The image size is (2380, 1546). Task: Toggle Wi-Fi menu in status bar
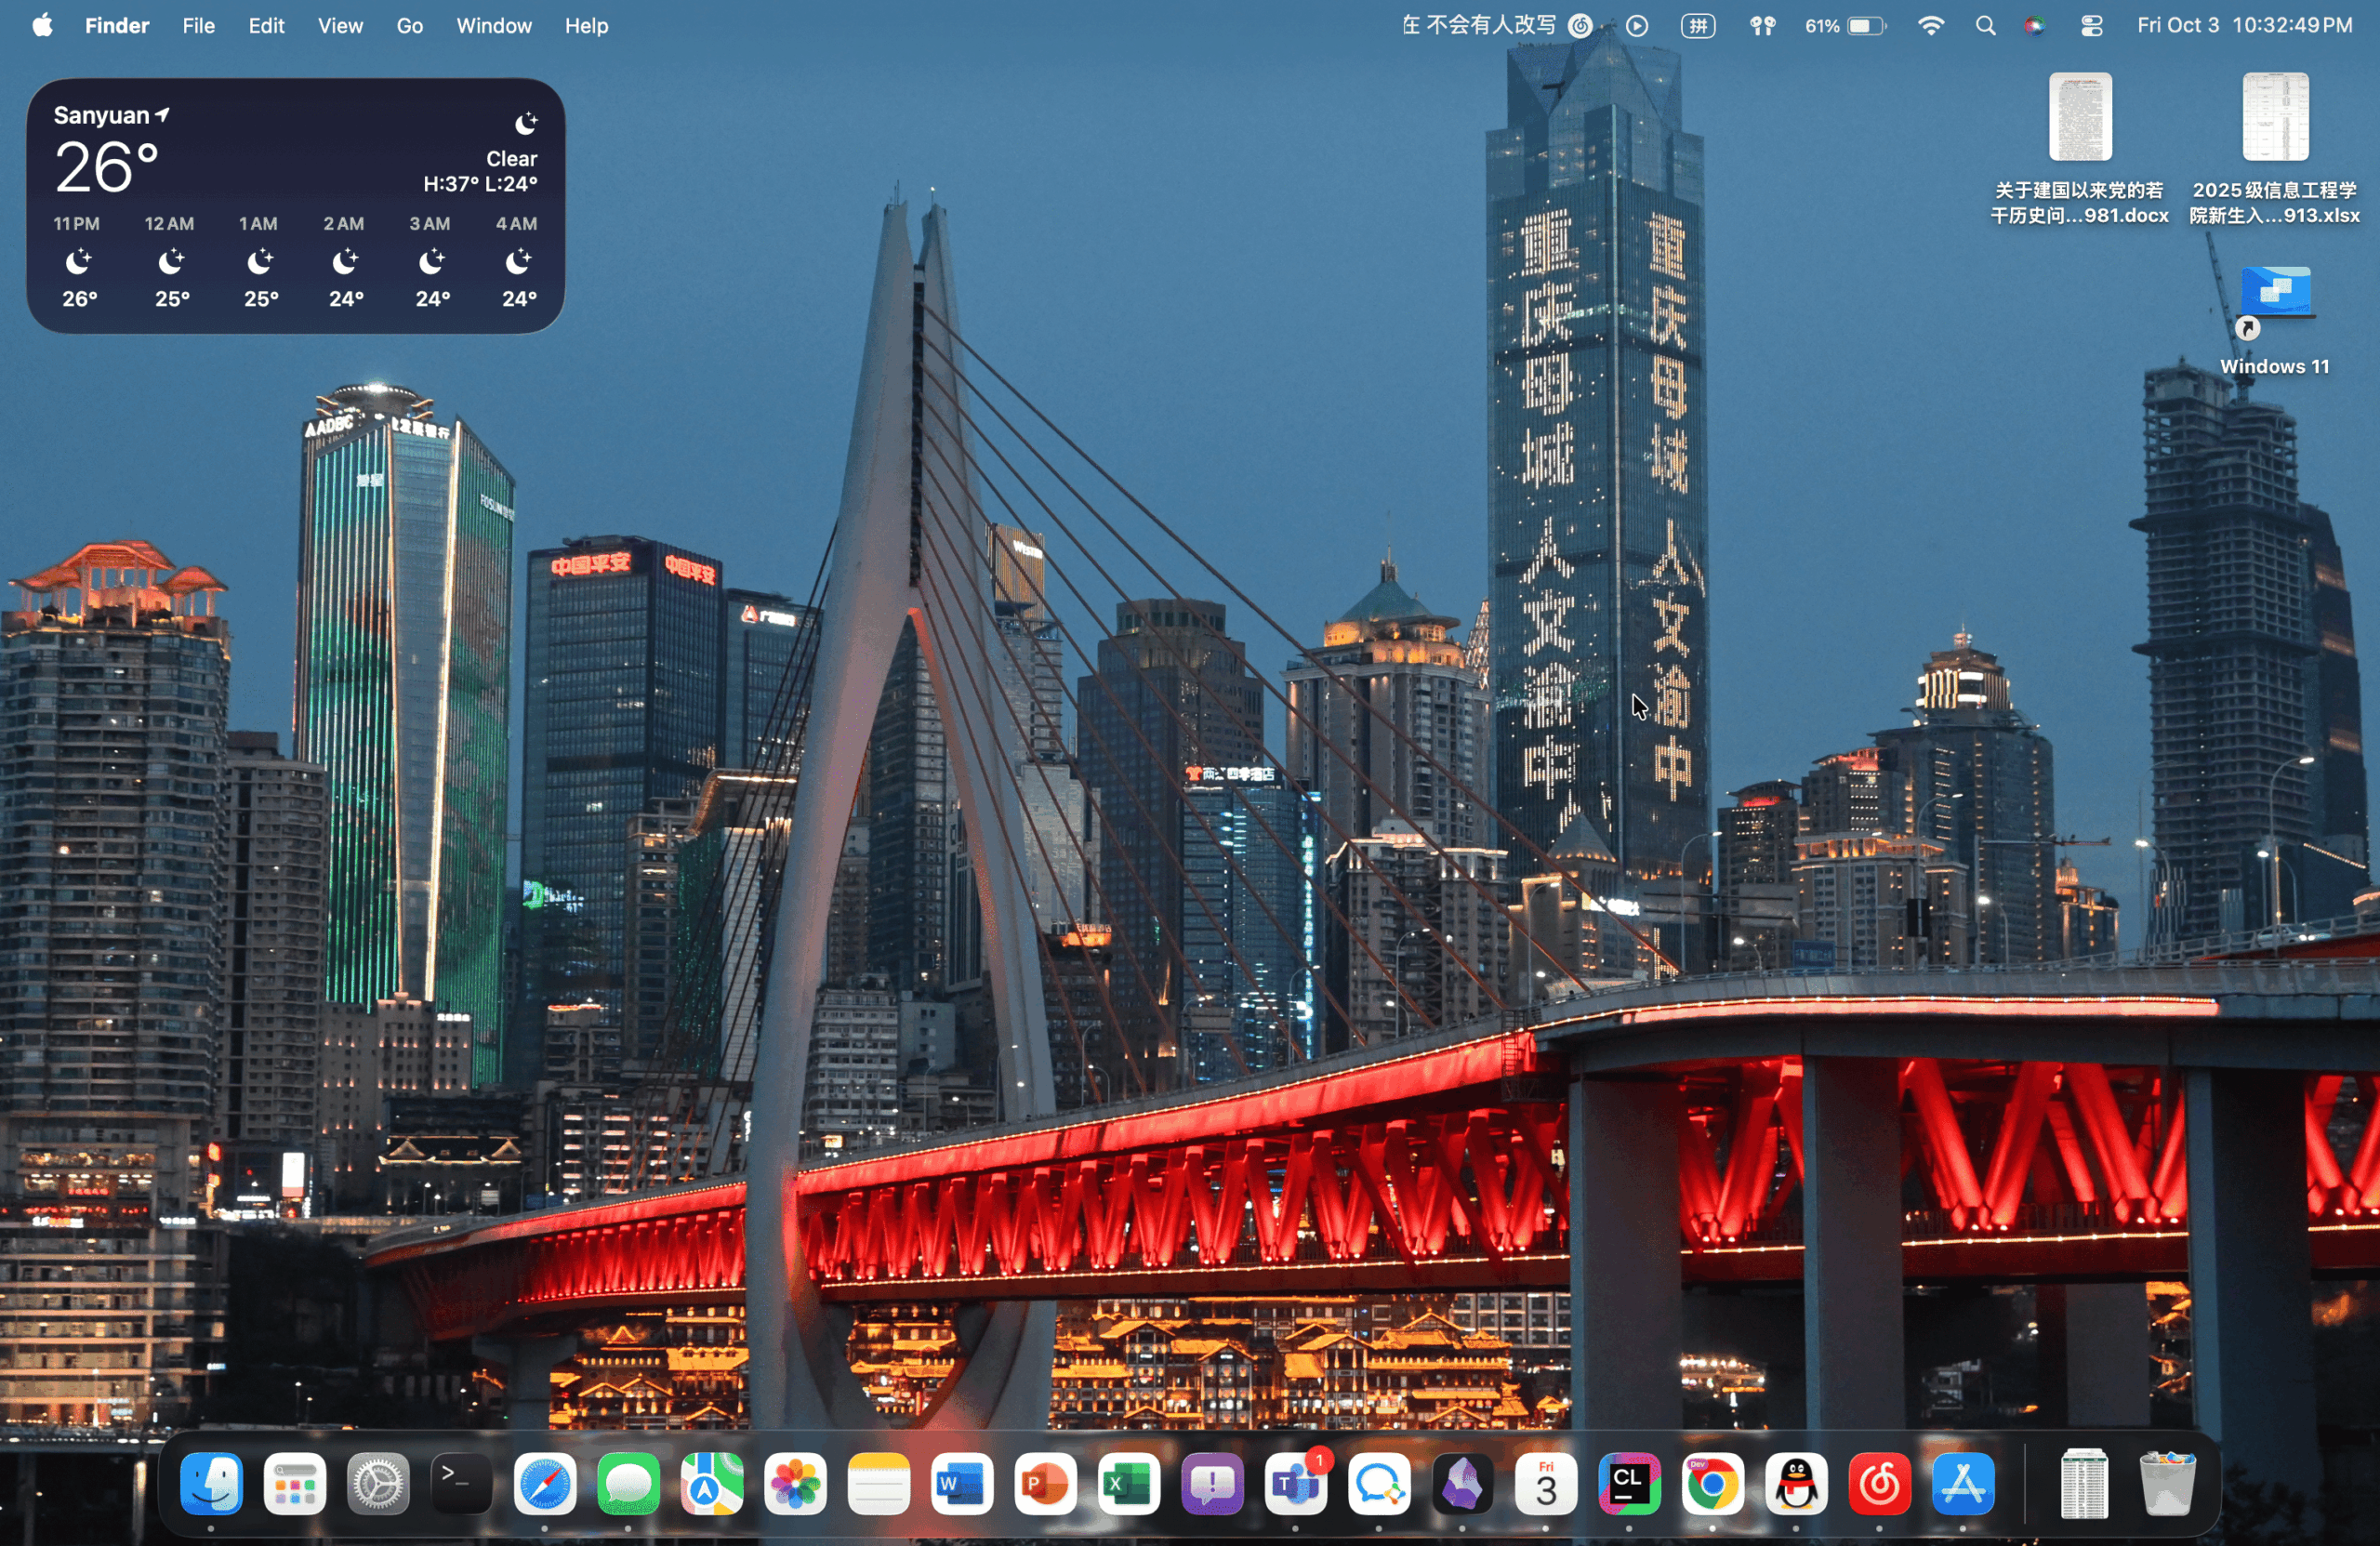(x=1931, y=26)
